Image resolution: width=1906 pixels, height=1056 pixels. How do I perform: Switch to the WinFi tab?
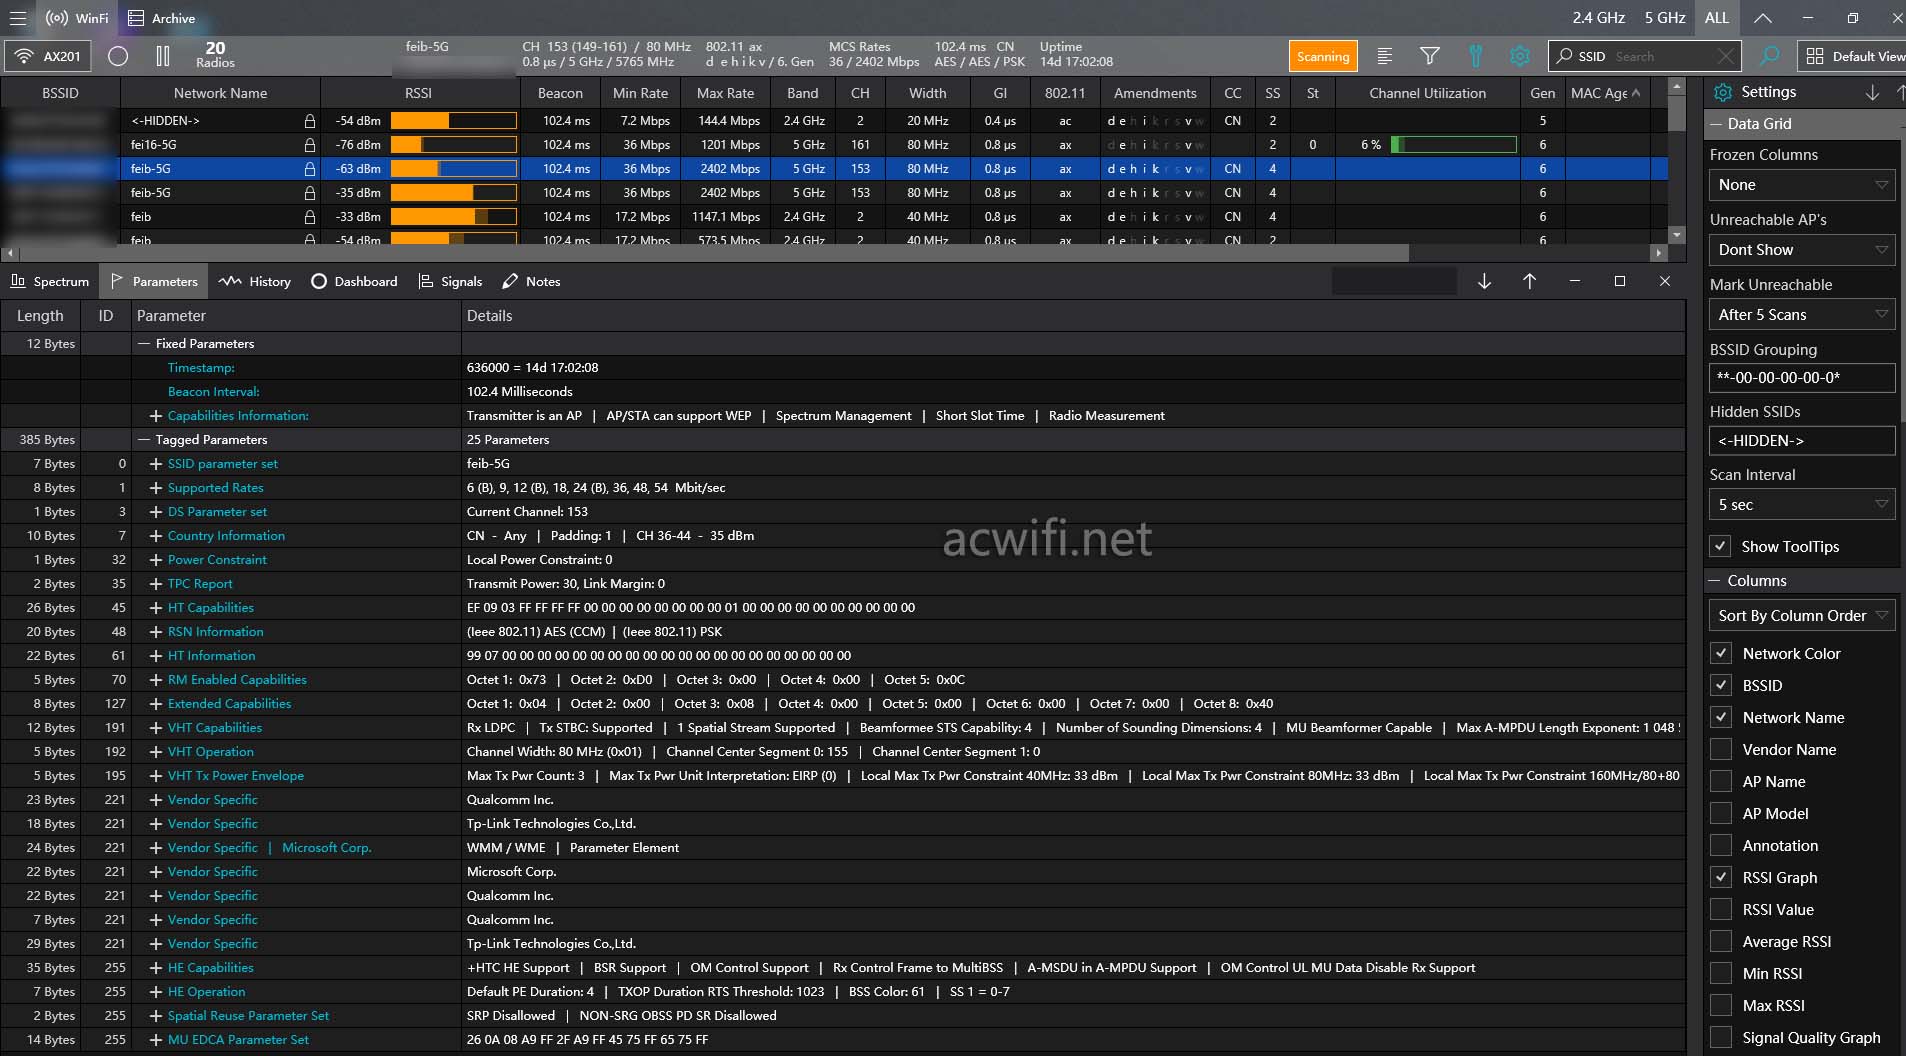78,18
